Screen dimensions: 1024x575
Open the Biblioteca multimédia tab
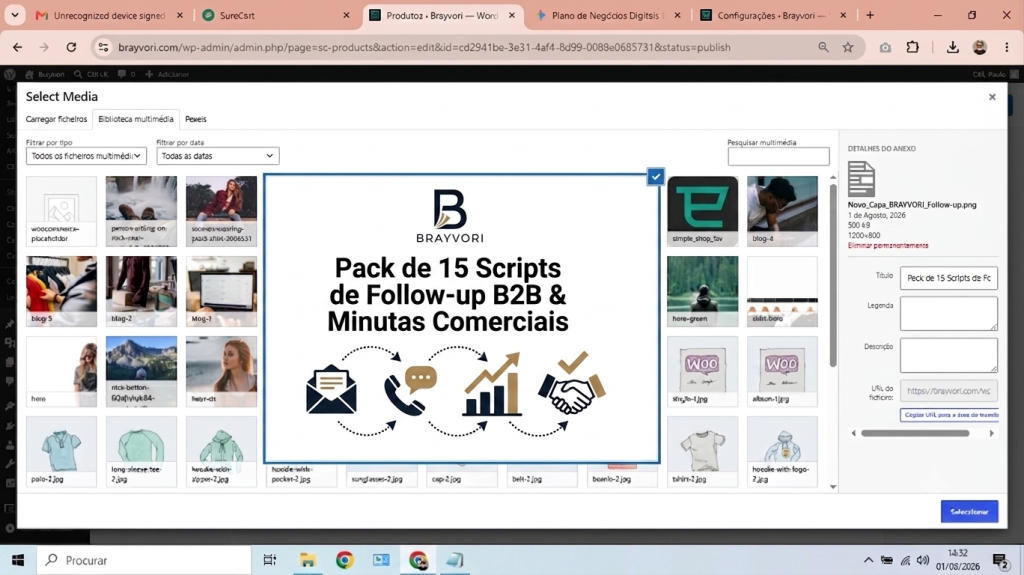[x=136, y=119]
